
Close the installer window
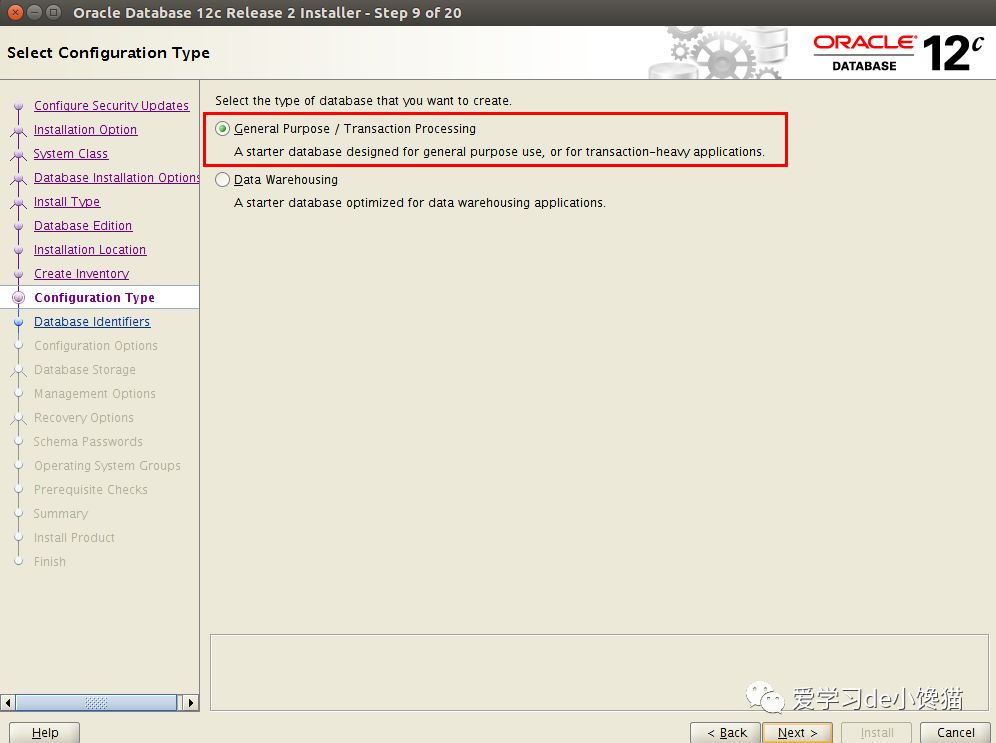tap(16, 12)
